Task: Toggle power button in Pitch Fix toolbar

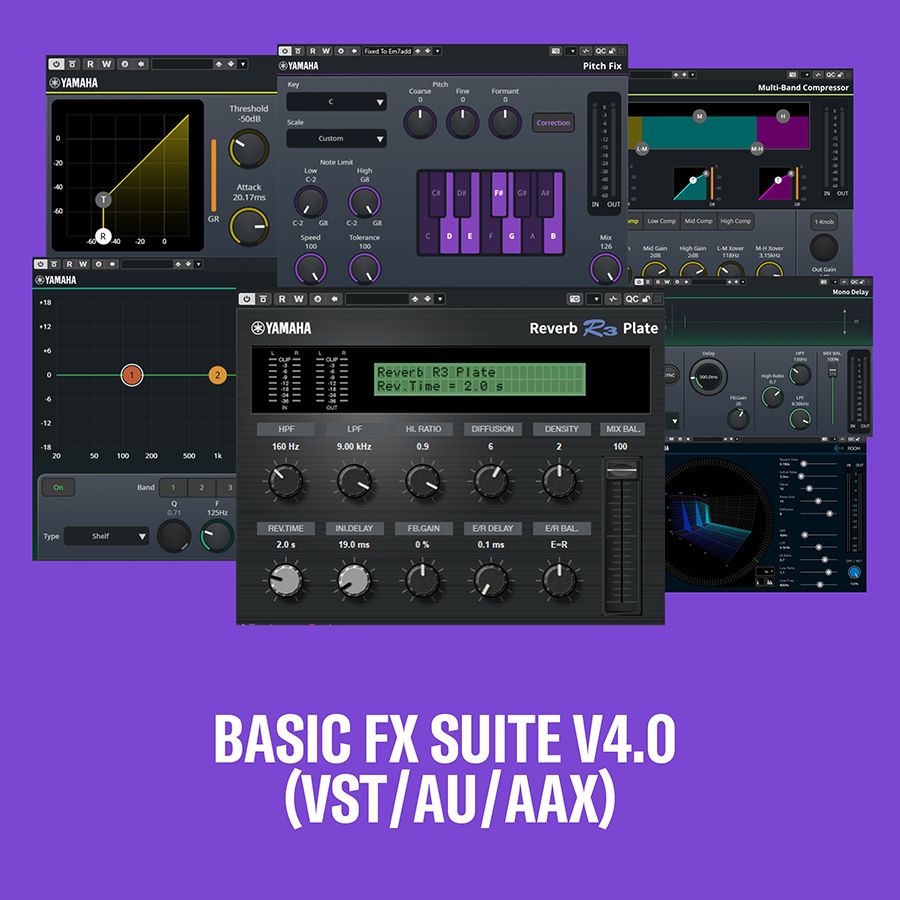Action: (x=285, y=51)
